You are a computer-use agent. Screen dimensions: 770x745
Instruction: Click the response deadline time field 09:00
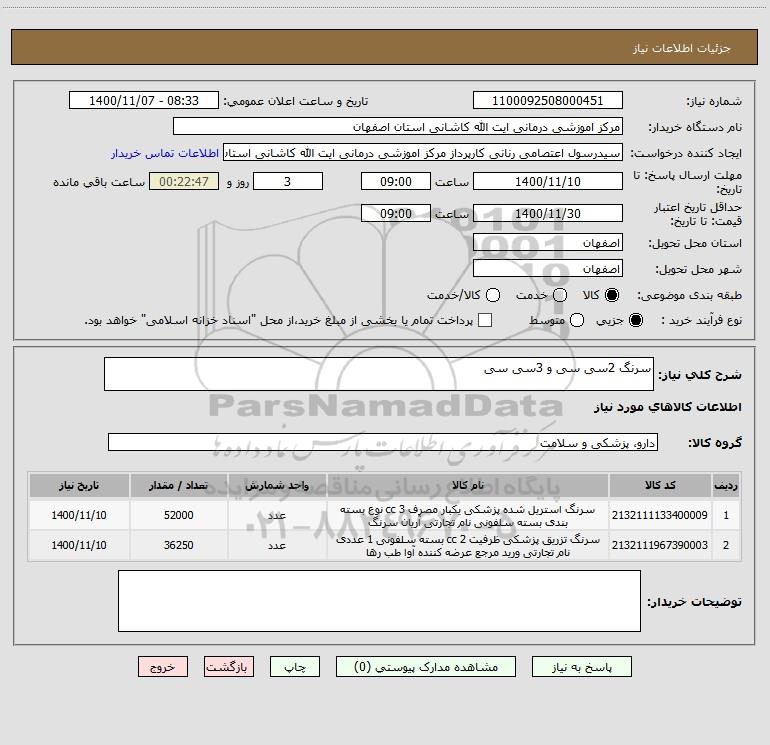click(x=396, y=181)
